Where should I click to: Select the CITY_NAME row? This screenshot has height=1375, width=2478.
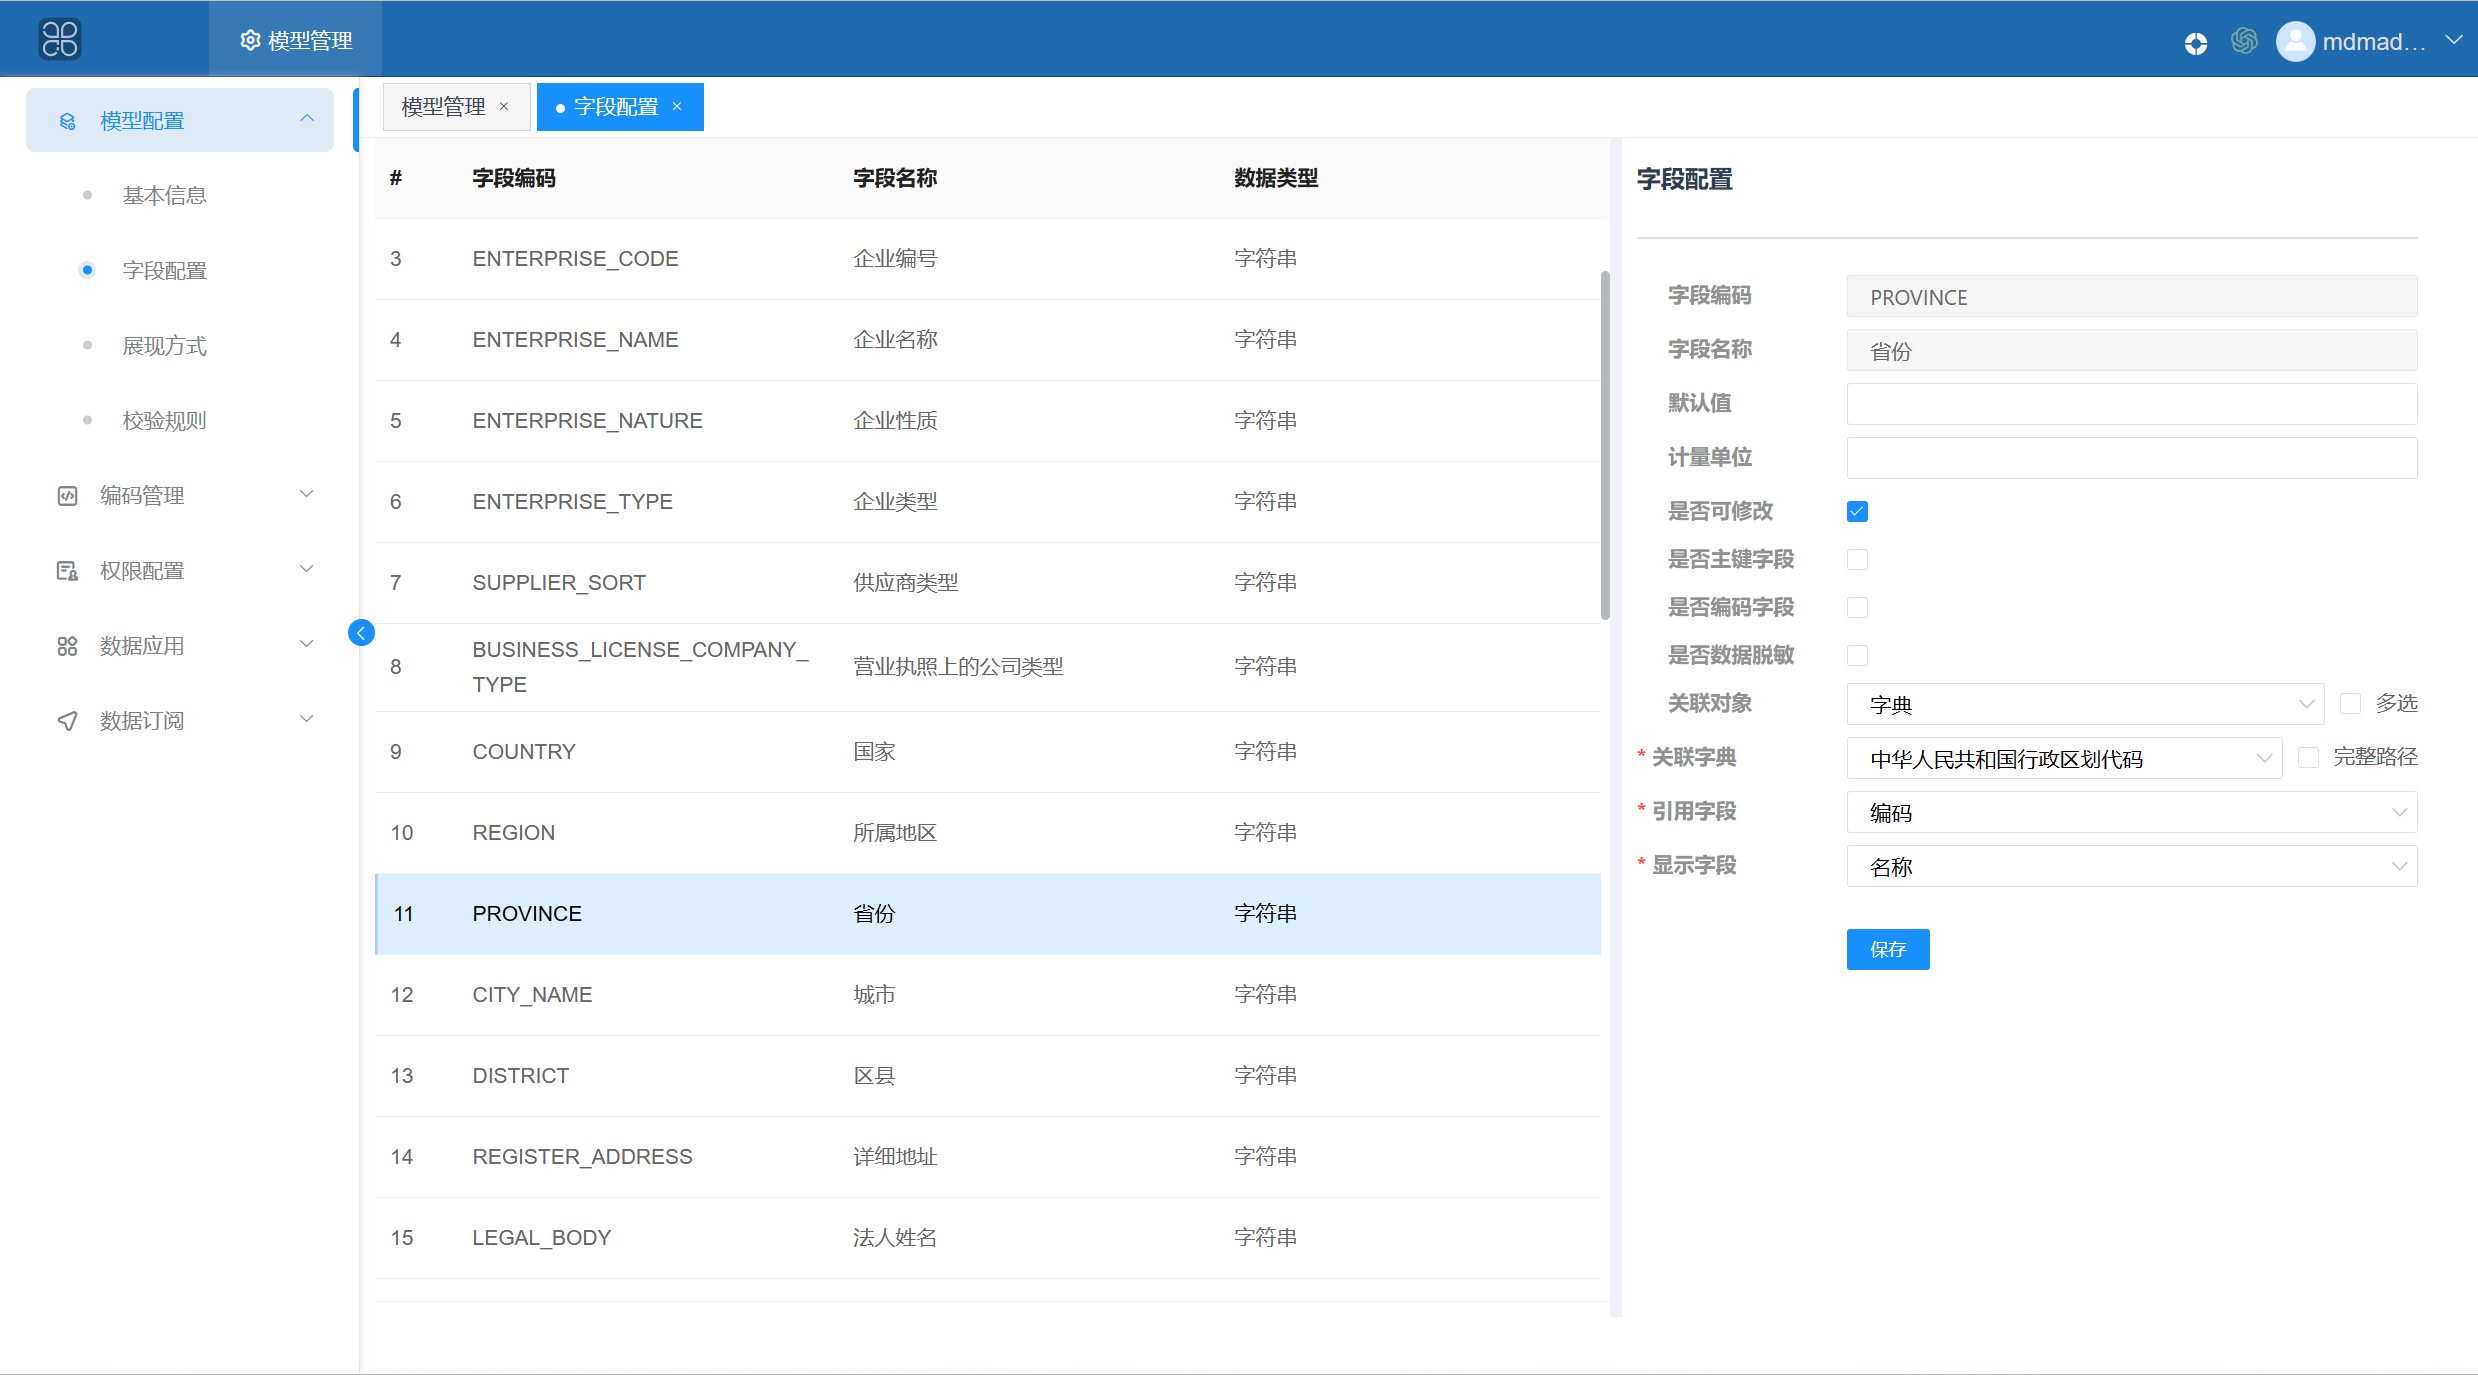988,995
